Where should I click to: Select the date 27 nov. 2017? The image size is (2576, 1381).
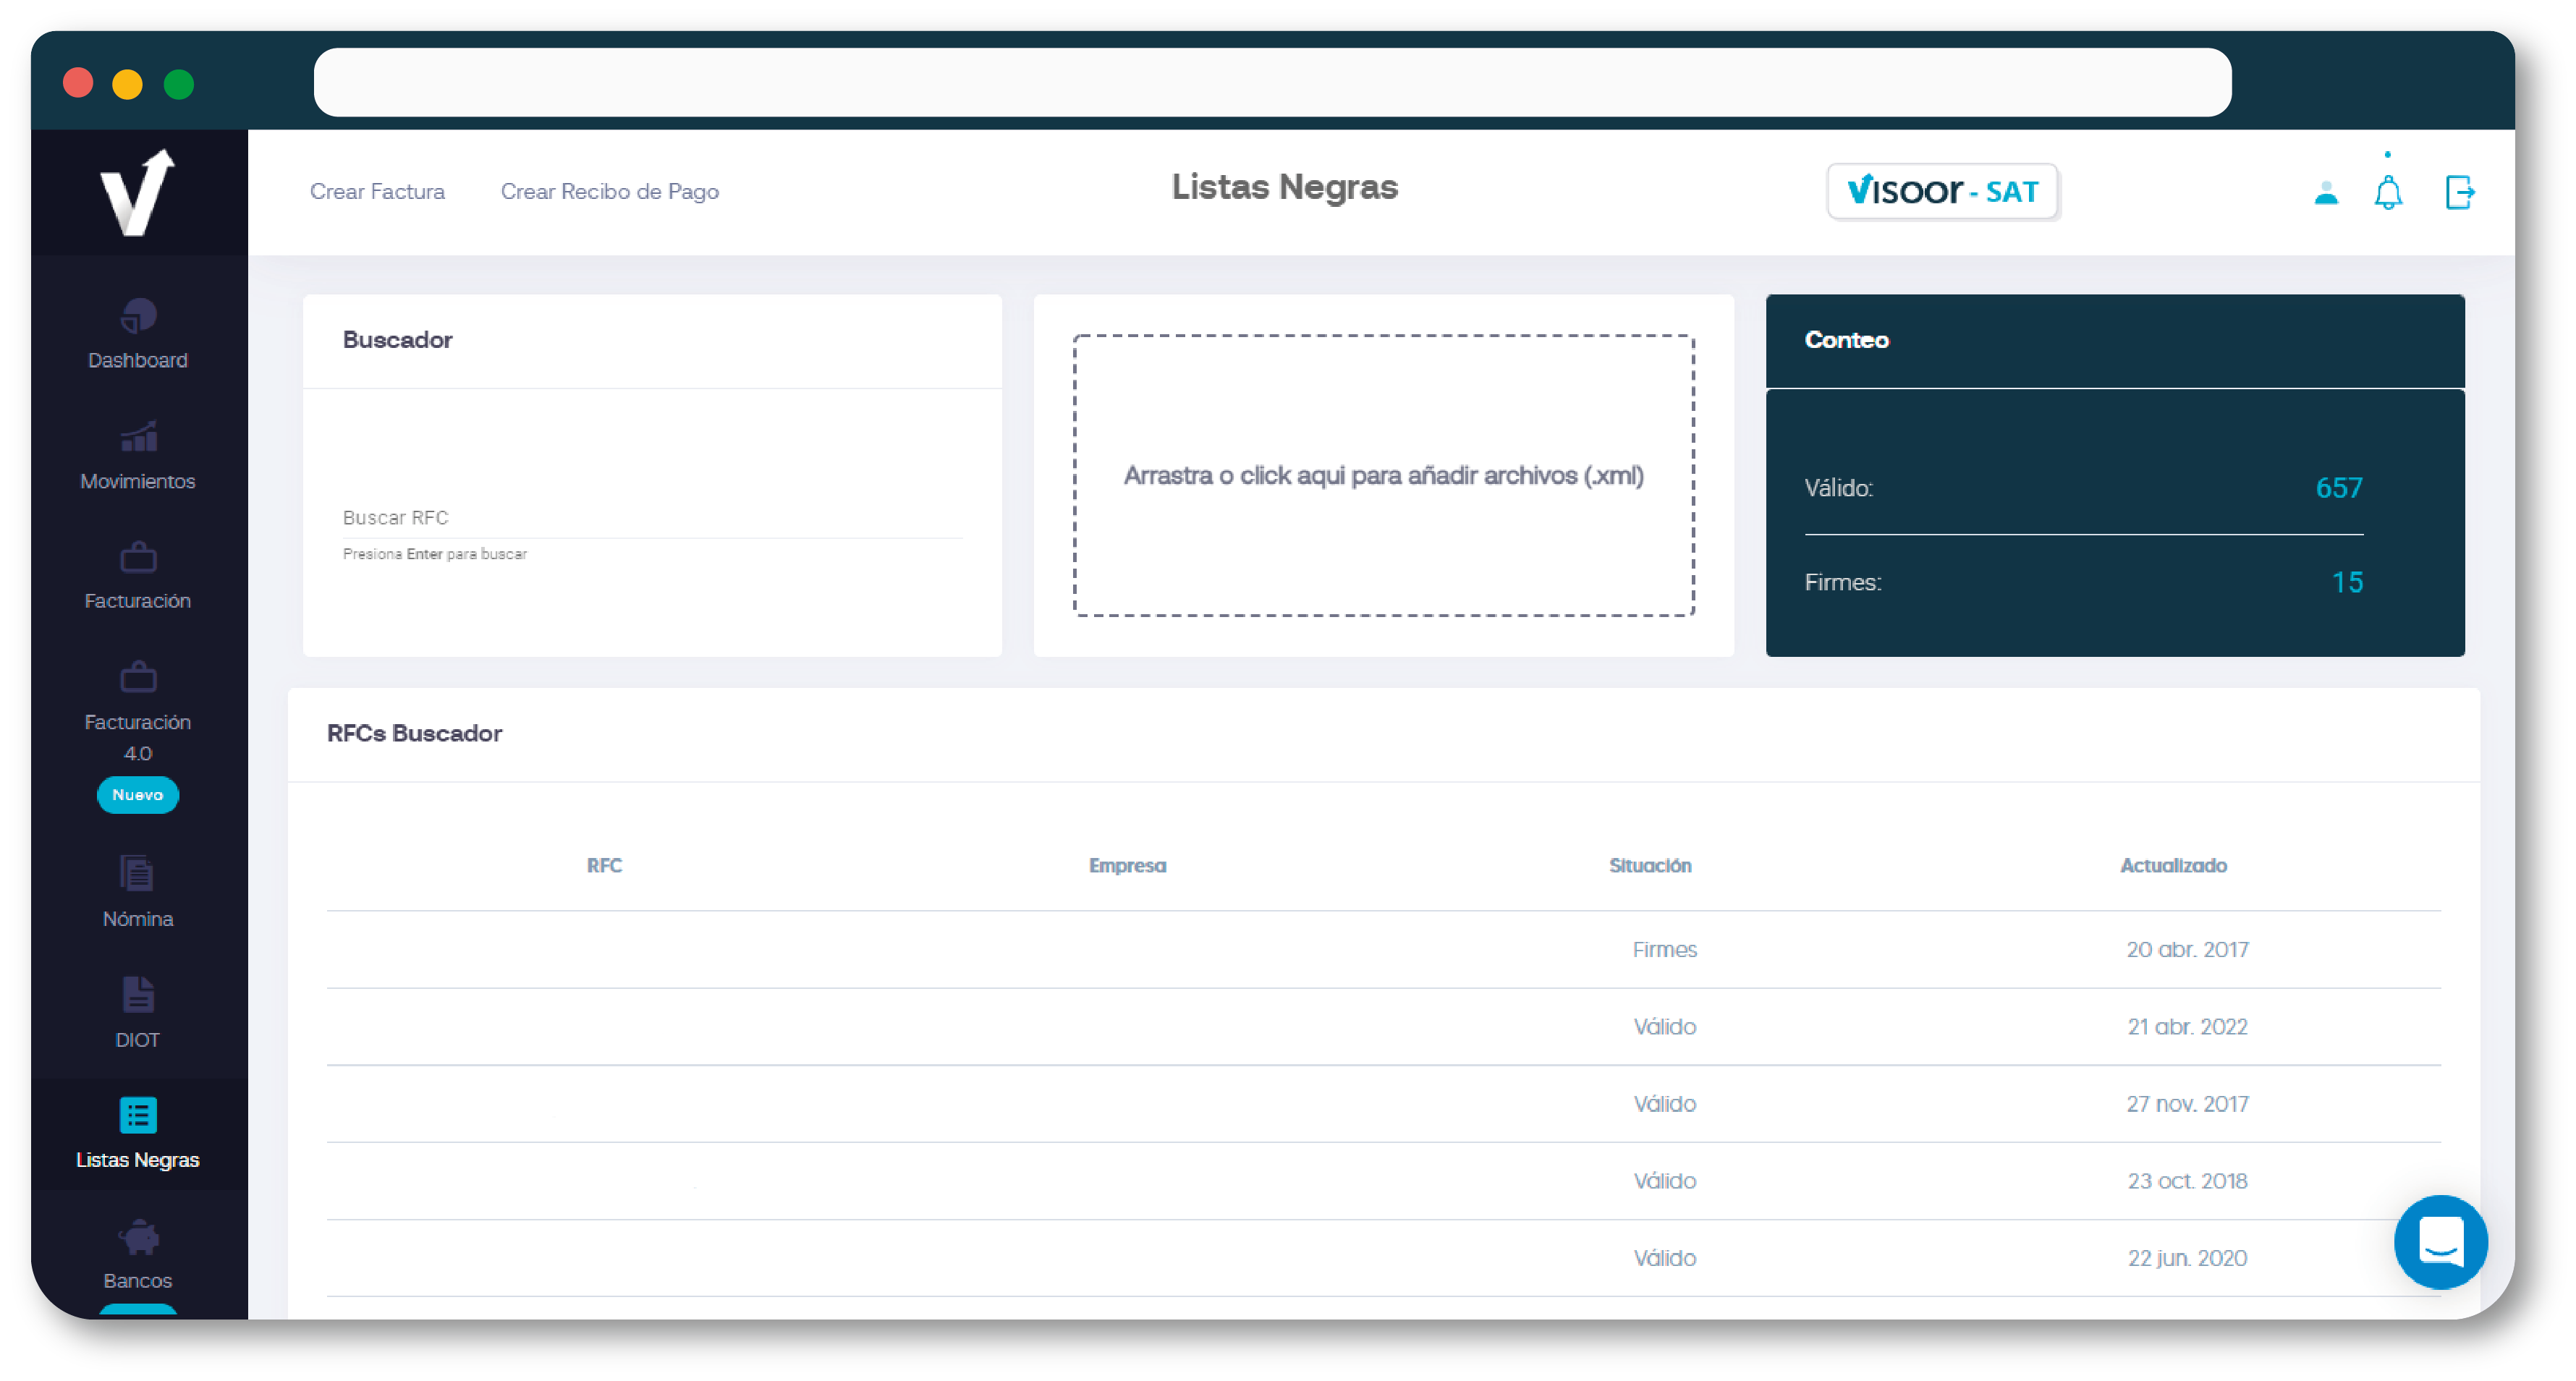tap(2187, 1104)
